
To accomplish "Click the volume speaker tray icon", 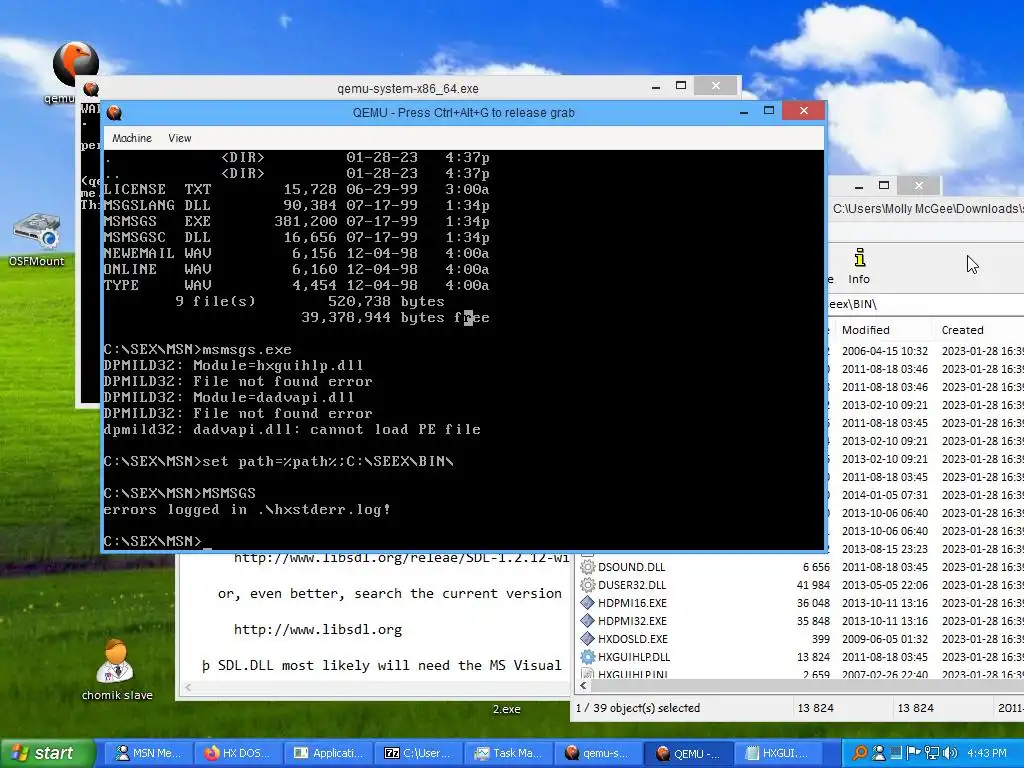I will point(950,753).
